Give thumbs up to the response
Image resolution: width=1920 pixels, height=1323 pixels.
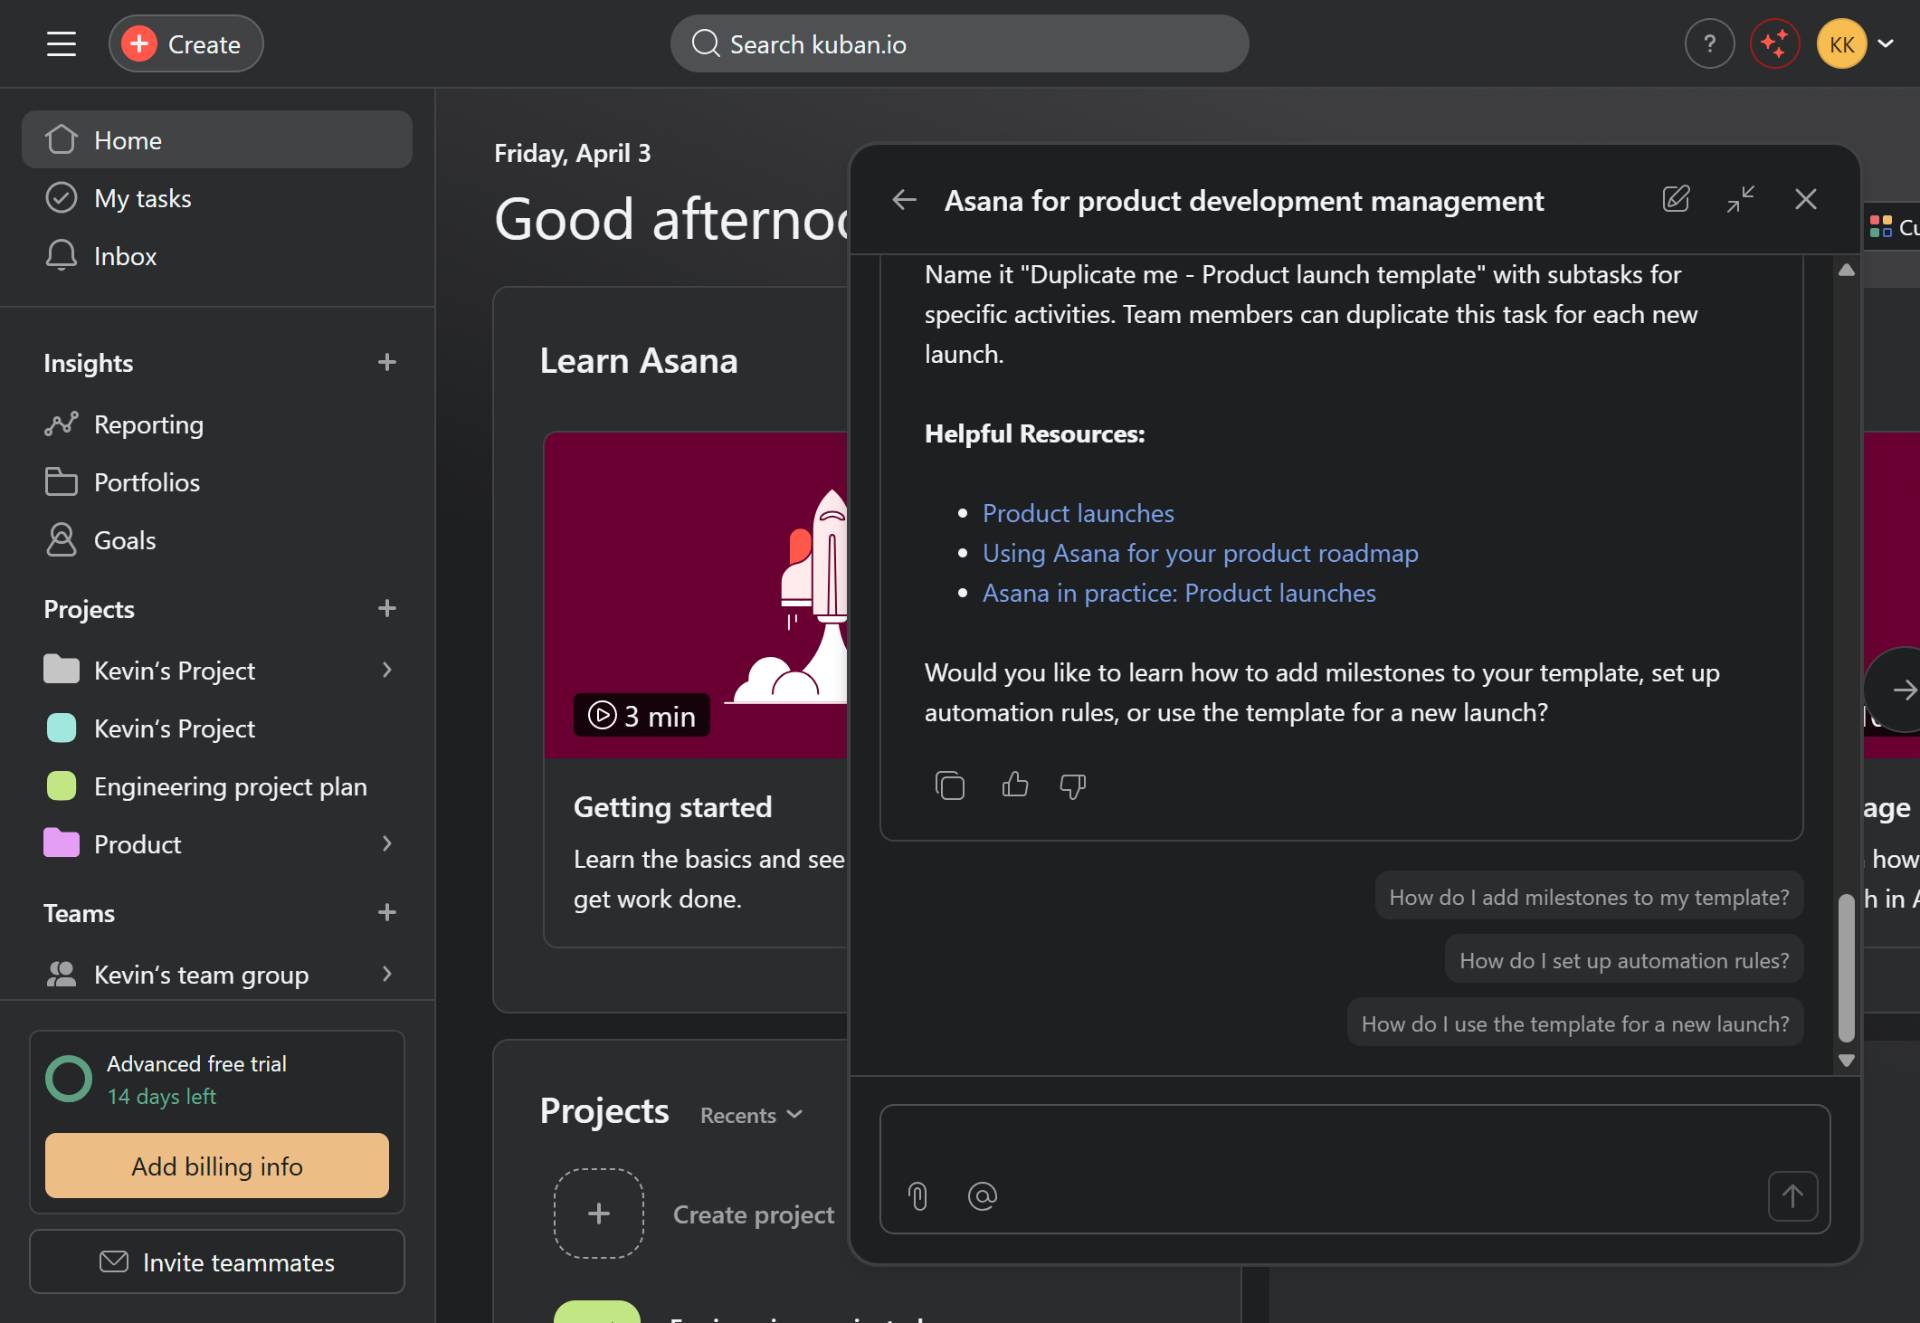click(x=1015, y=785)
